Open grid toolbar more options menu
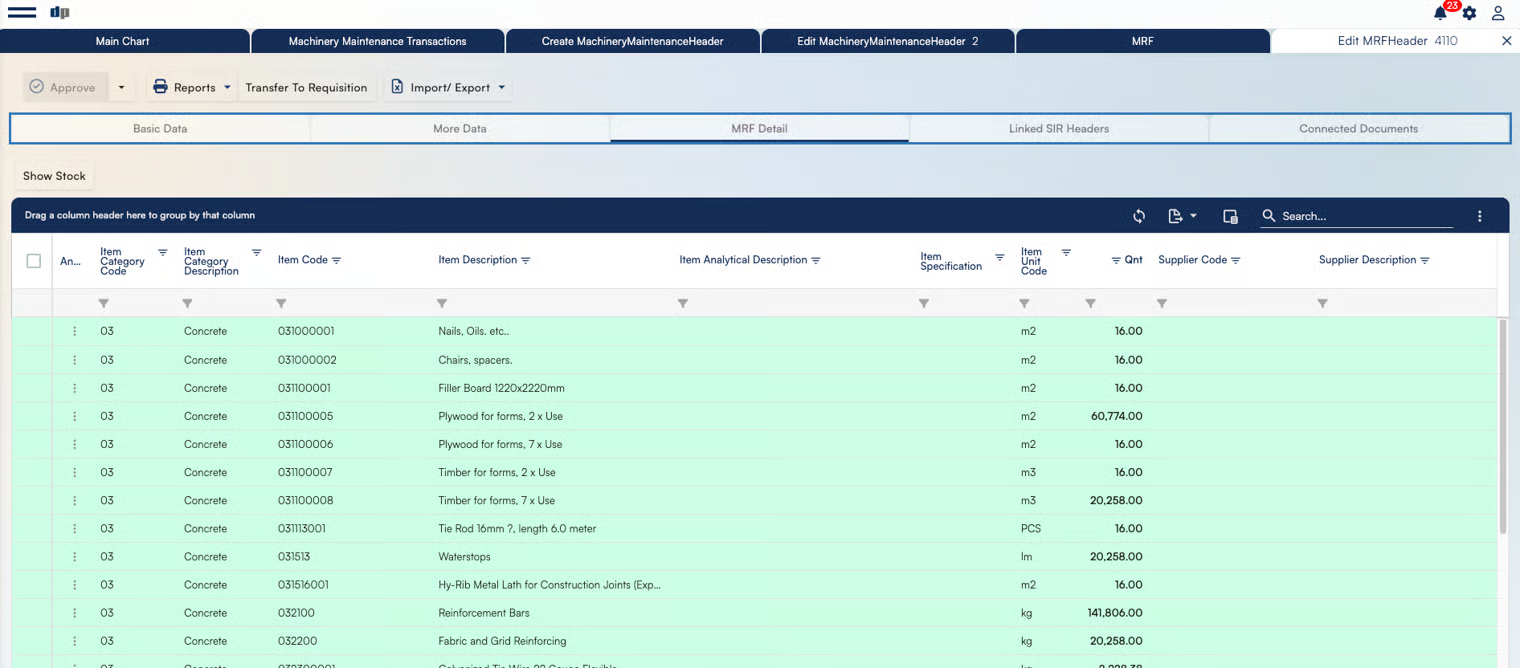This screenshot has width=1520, height=668. [x=1480, y=216]
